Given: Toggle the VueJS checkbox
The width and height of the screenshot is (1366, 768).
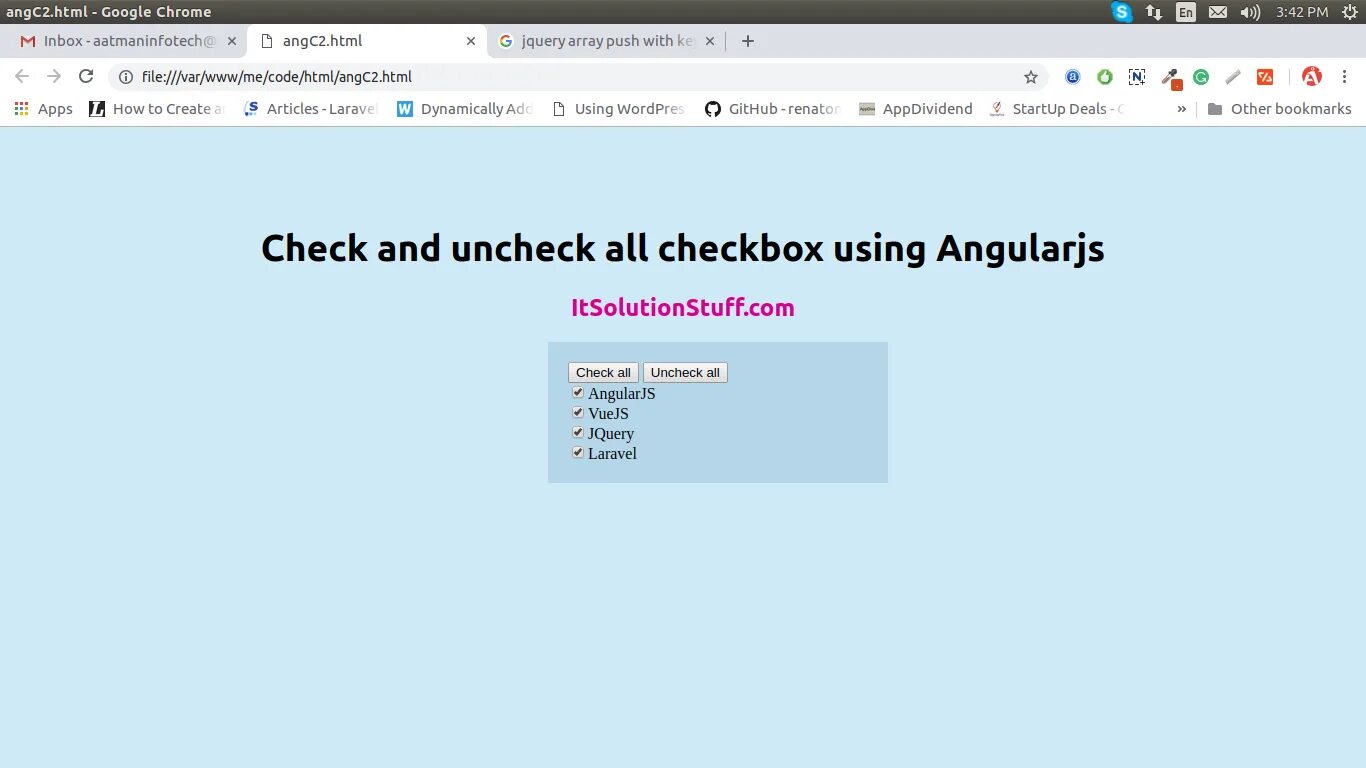Looking at the screenshot, I should tap(578, 413).
